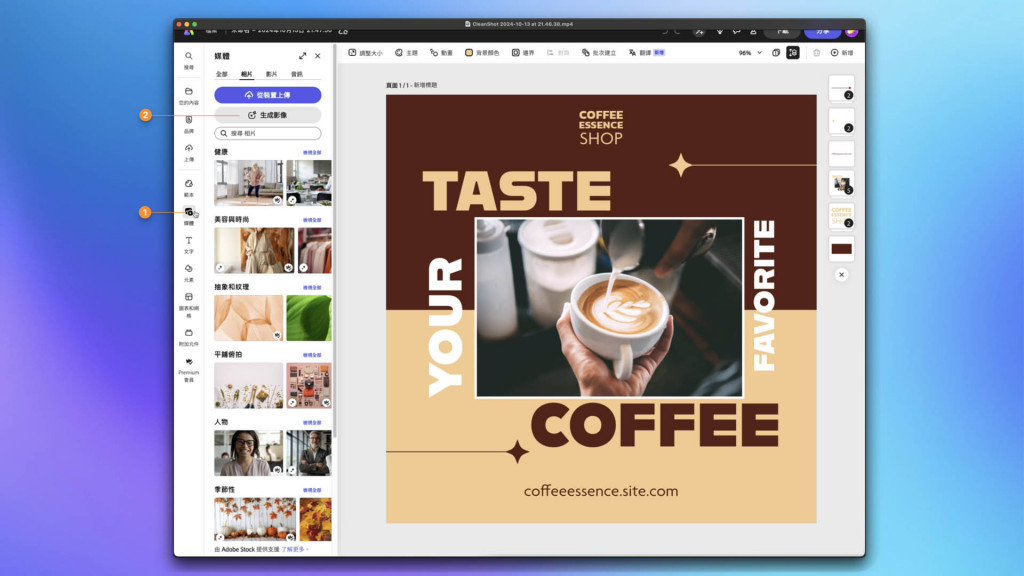
Task: Select the TASTE text on canvas
Action: tap(517, 191)
